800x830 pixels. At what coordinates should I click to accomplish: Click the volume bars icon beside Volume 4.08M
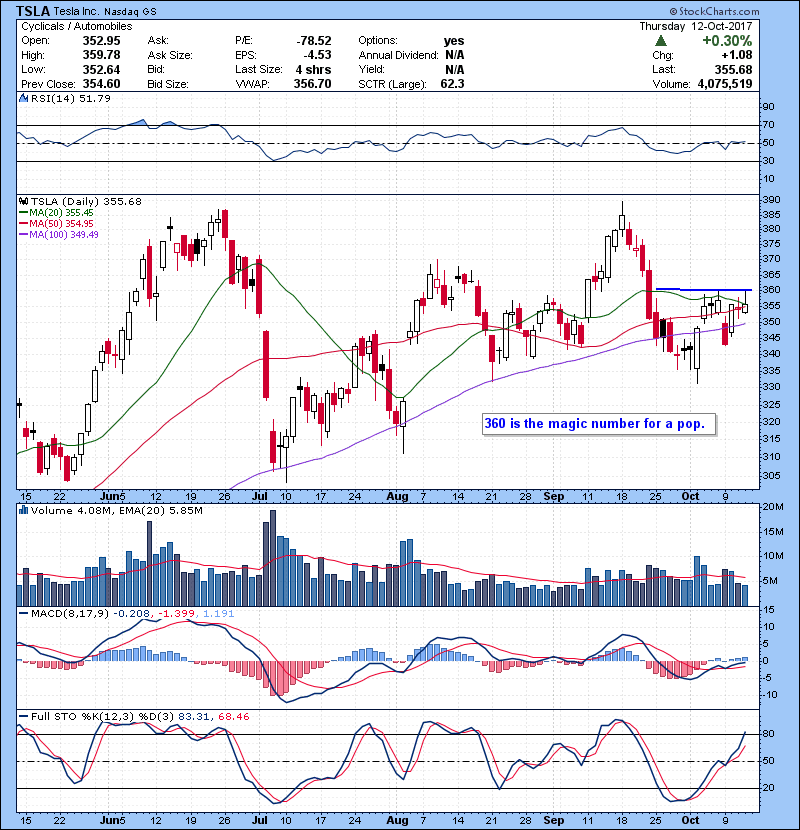[x=24, y=510]
